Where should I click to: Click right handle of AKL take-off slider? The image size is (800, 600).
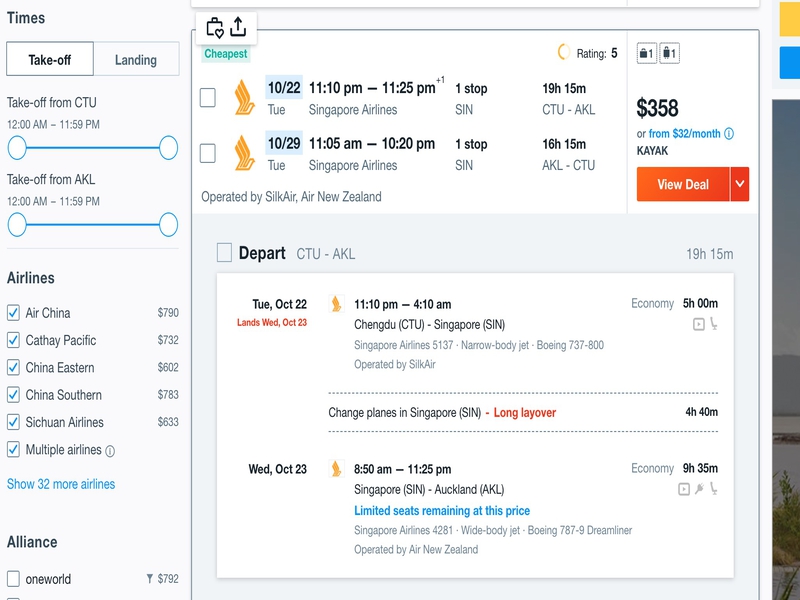[x=168, y=225]
